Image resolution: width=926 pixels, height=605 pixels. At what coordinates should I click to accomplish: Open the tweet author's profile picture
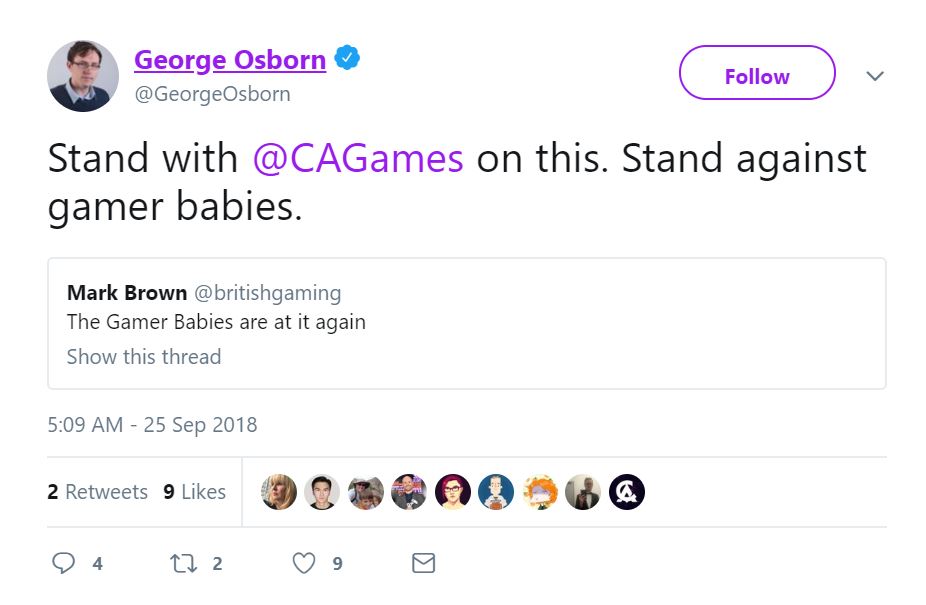83,76
